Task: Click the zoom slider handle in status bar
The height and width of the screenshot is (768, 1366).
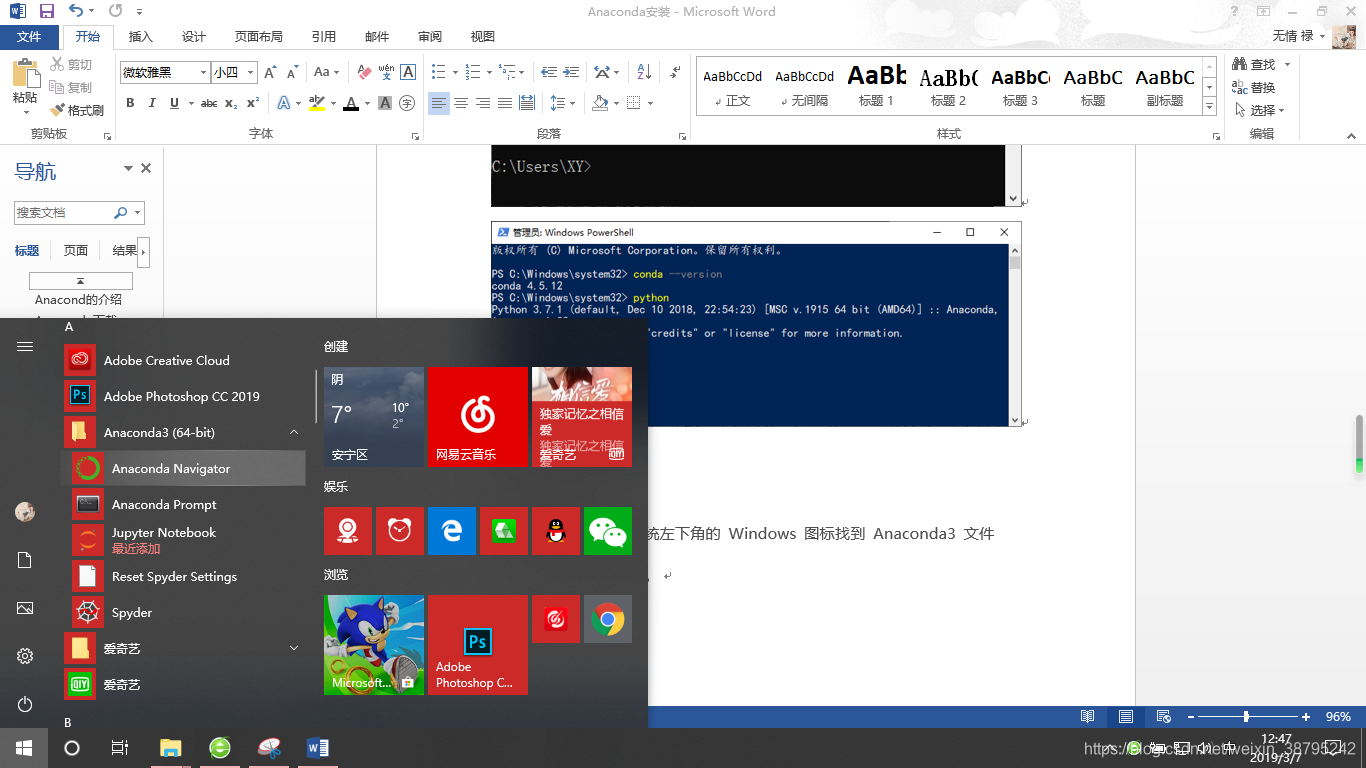Action: point(1246,717)
